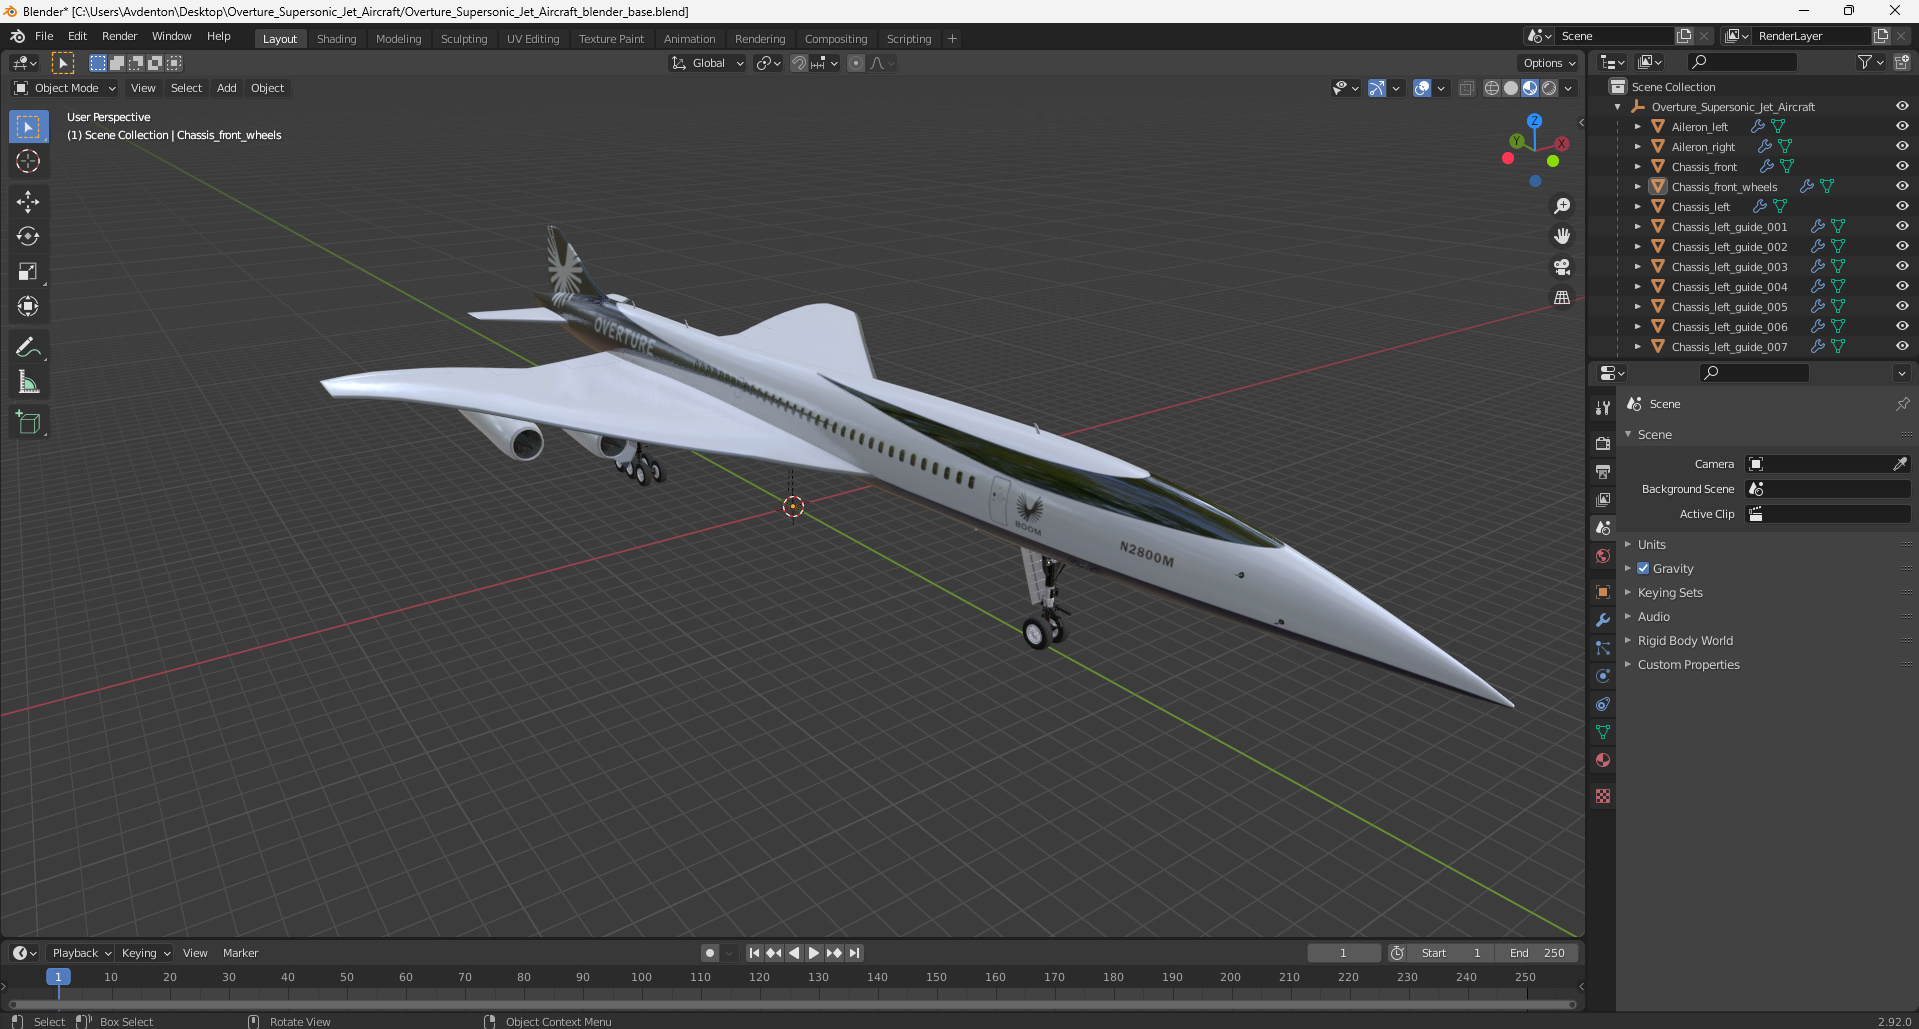Open the Material properties tab
This screenshot has width=1919, height=1029.
pyautogui.click(x=1603, y=760)
